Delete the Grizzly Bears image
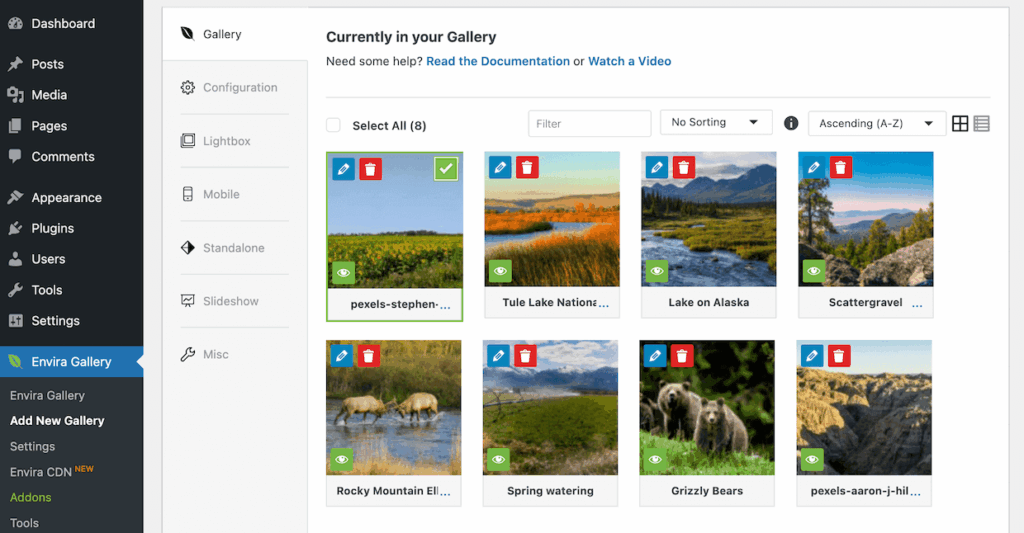The image size is (1024, 533). pos(682,356)
